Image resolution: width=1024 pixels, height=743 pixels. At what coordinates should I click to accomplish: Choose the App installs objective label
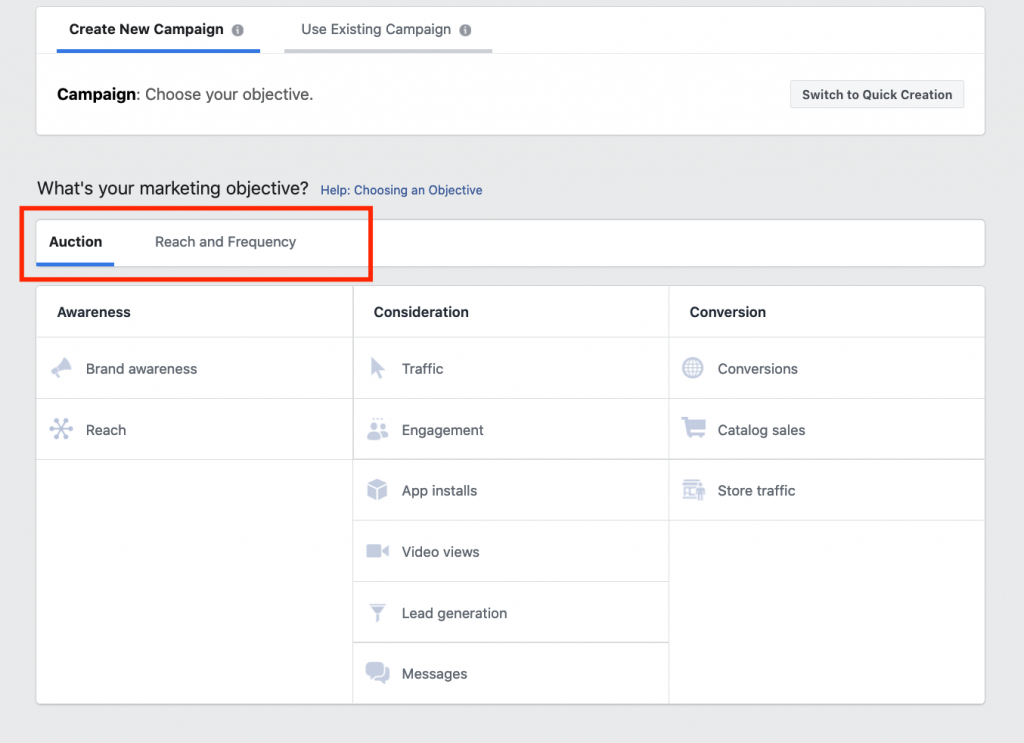click(x=439, y=491)
